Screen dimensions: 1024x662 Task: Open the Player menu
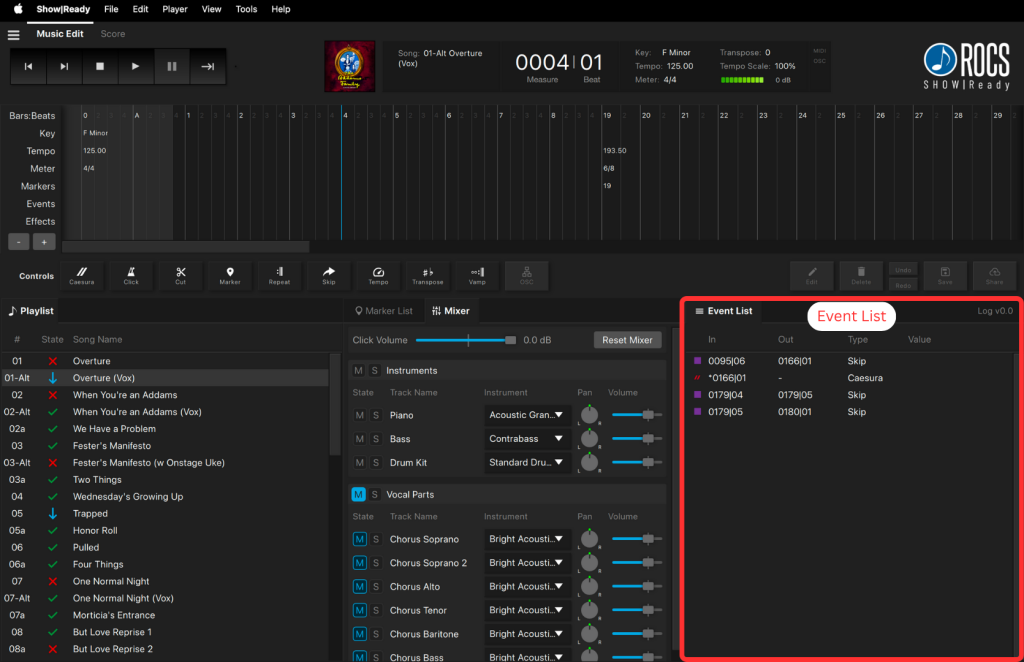pyautogui.click(x=175, y=9)
